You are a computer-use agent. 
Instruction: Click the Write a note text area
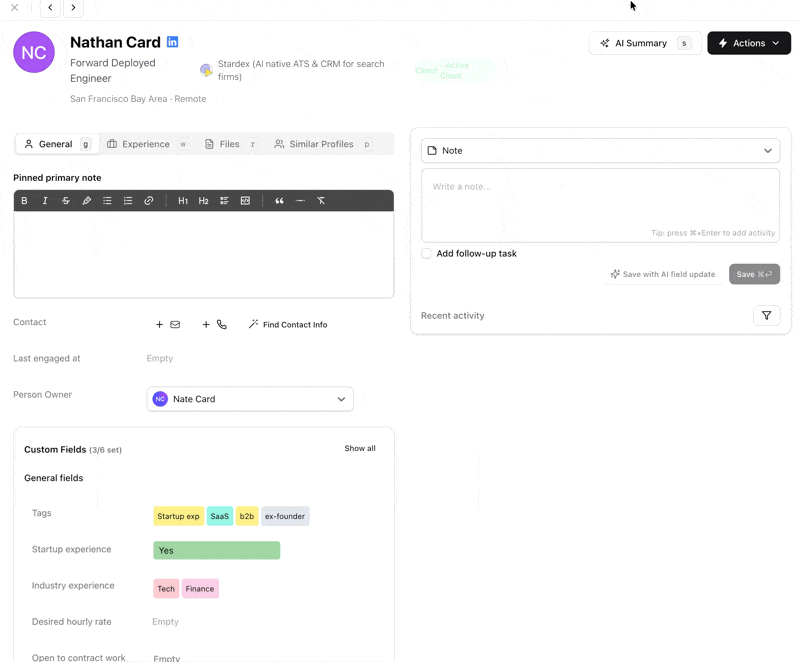click(600, 206)
